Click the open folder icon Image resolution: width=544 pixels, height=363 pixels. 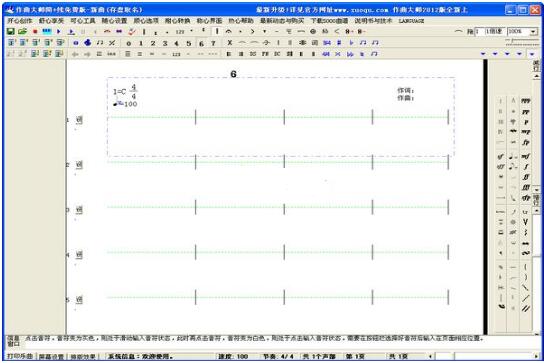tap(23, 32)
